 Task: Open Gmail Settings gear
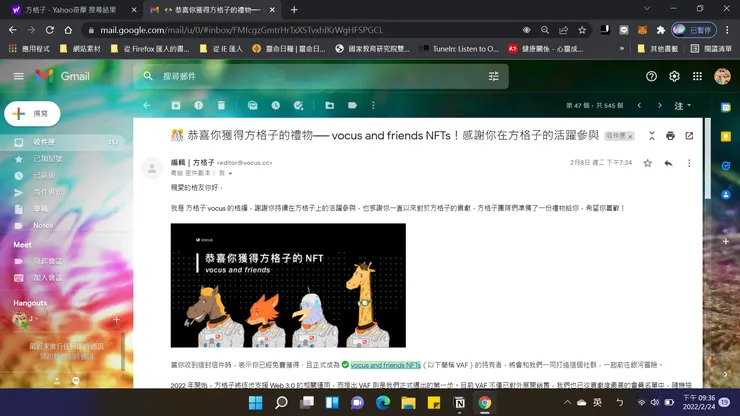(674, 76)
